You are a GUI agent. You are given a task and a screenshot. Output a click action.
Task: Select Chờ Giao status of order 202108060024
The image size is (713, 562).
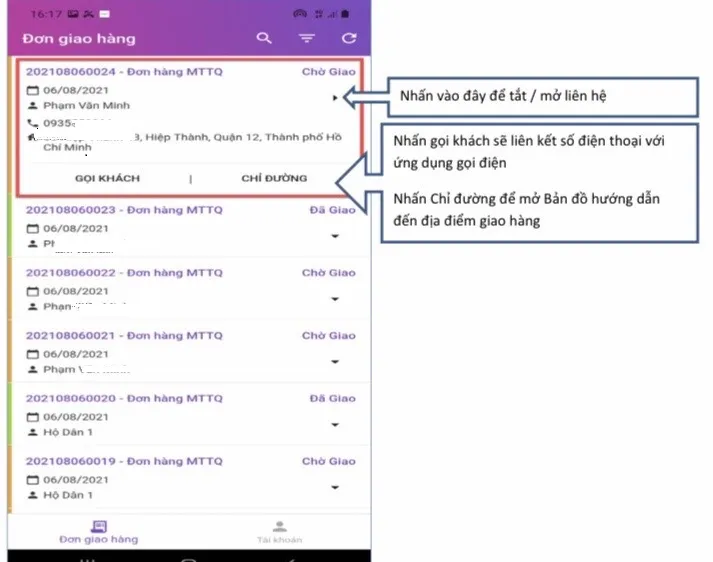[x=328, y=72]
